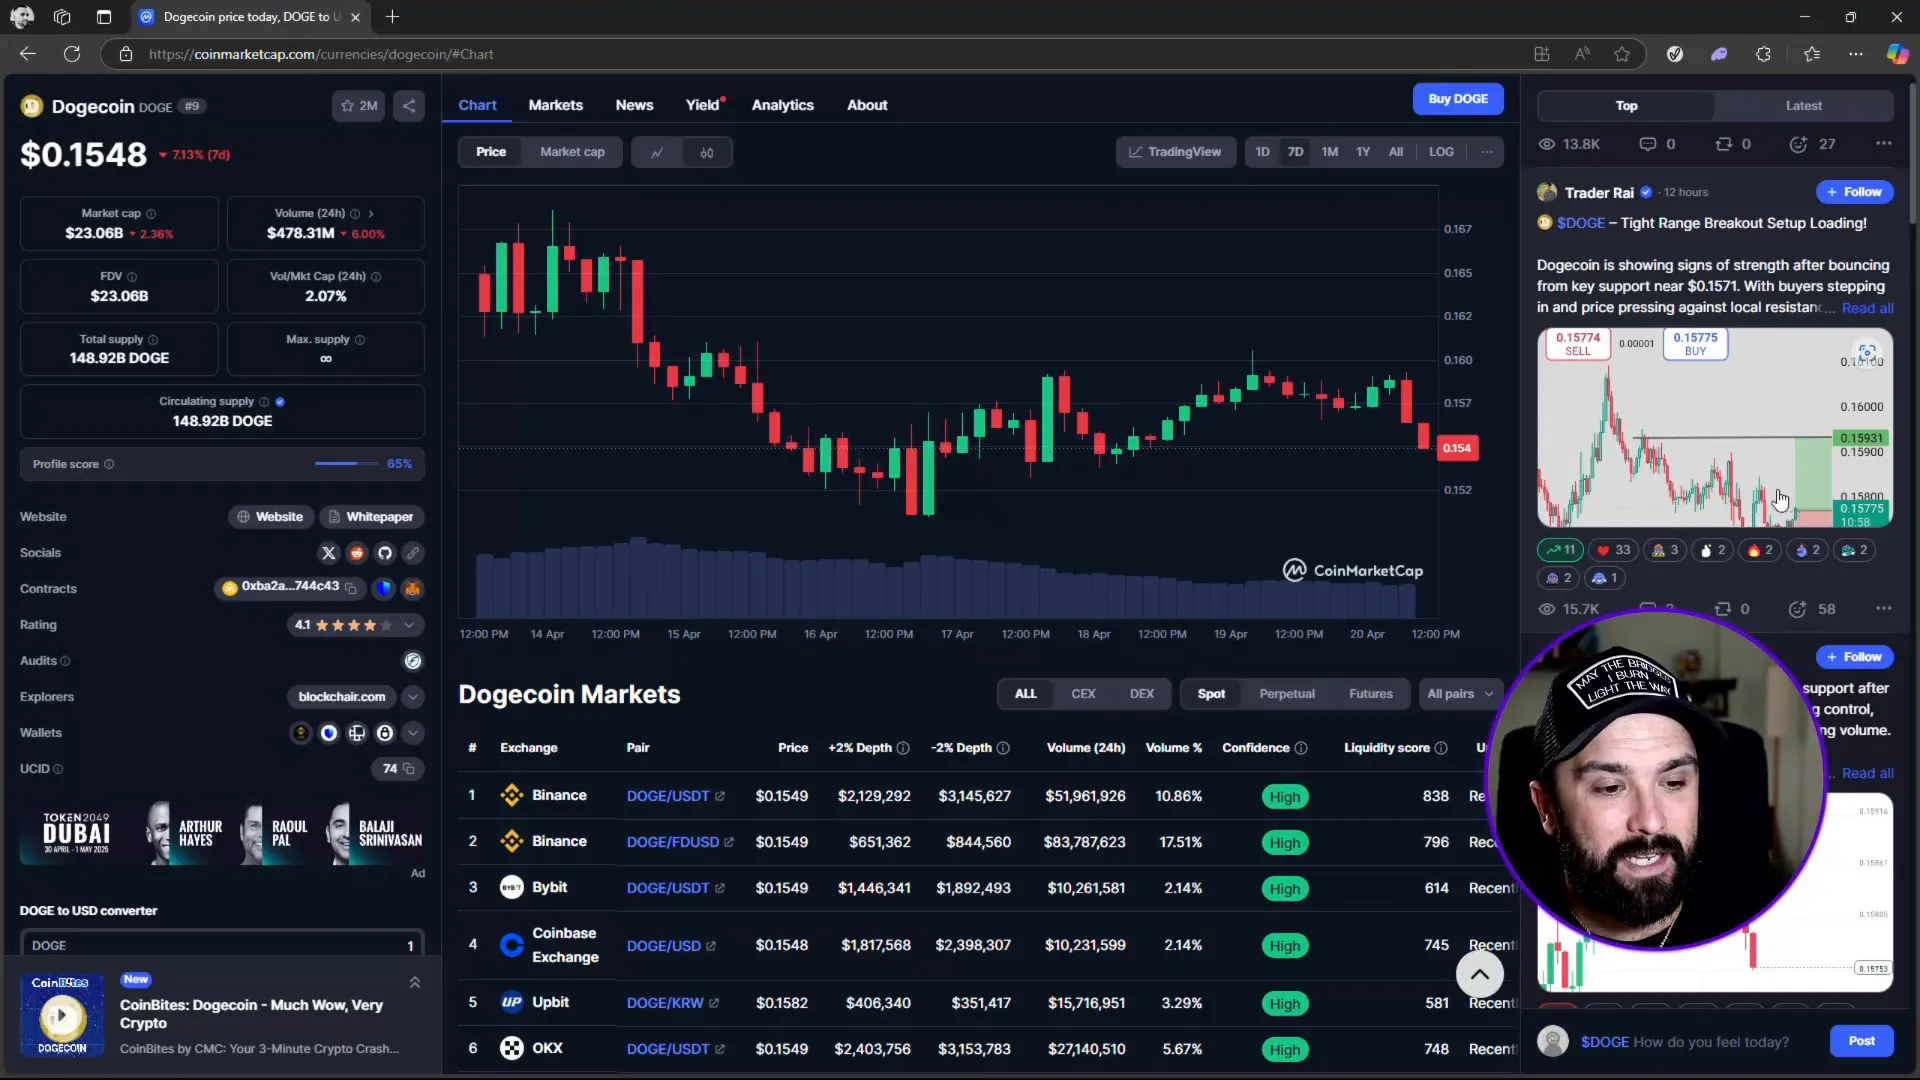1920x1080 pixels.
Task: Click the share icon next to Dogecoin
Action: pos(409,106)
